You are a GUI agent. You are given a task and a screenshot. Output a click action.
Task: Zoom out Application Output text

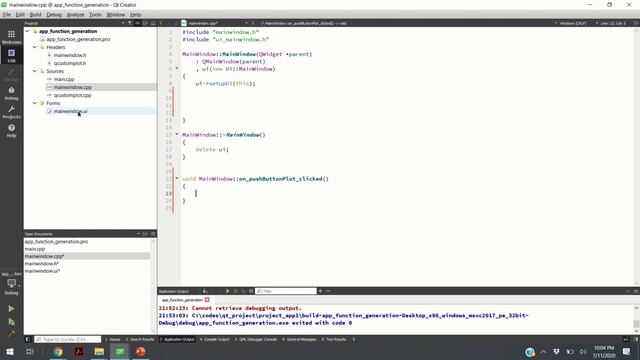[x=328, y=291]
